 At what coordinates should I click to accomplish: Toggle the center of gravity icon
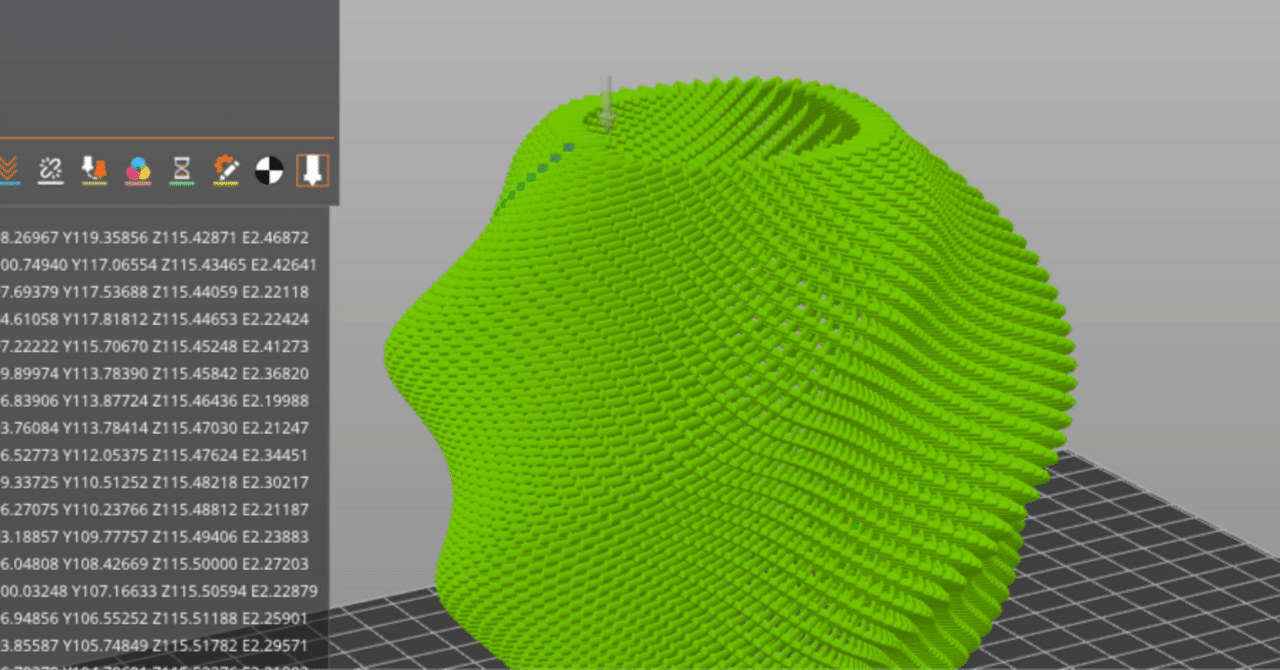[269, 170]
